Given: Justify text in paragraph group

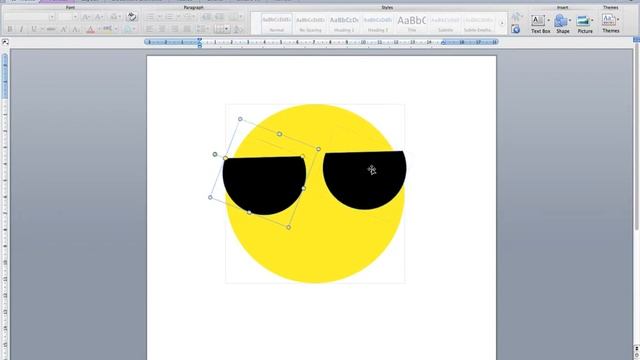Looking at the screenshot, I should [187, 29].
